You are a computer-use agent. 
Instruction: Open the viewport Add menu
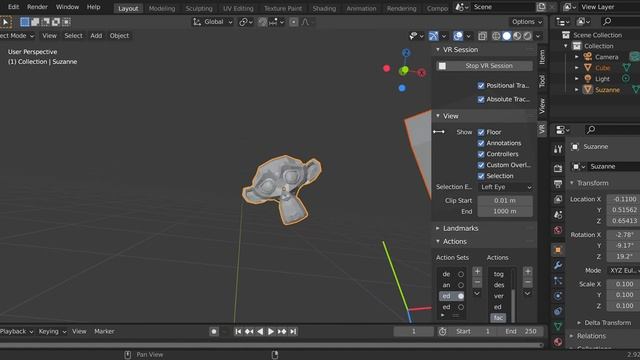pos(96,36)
